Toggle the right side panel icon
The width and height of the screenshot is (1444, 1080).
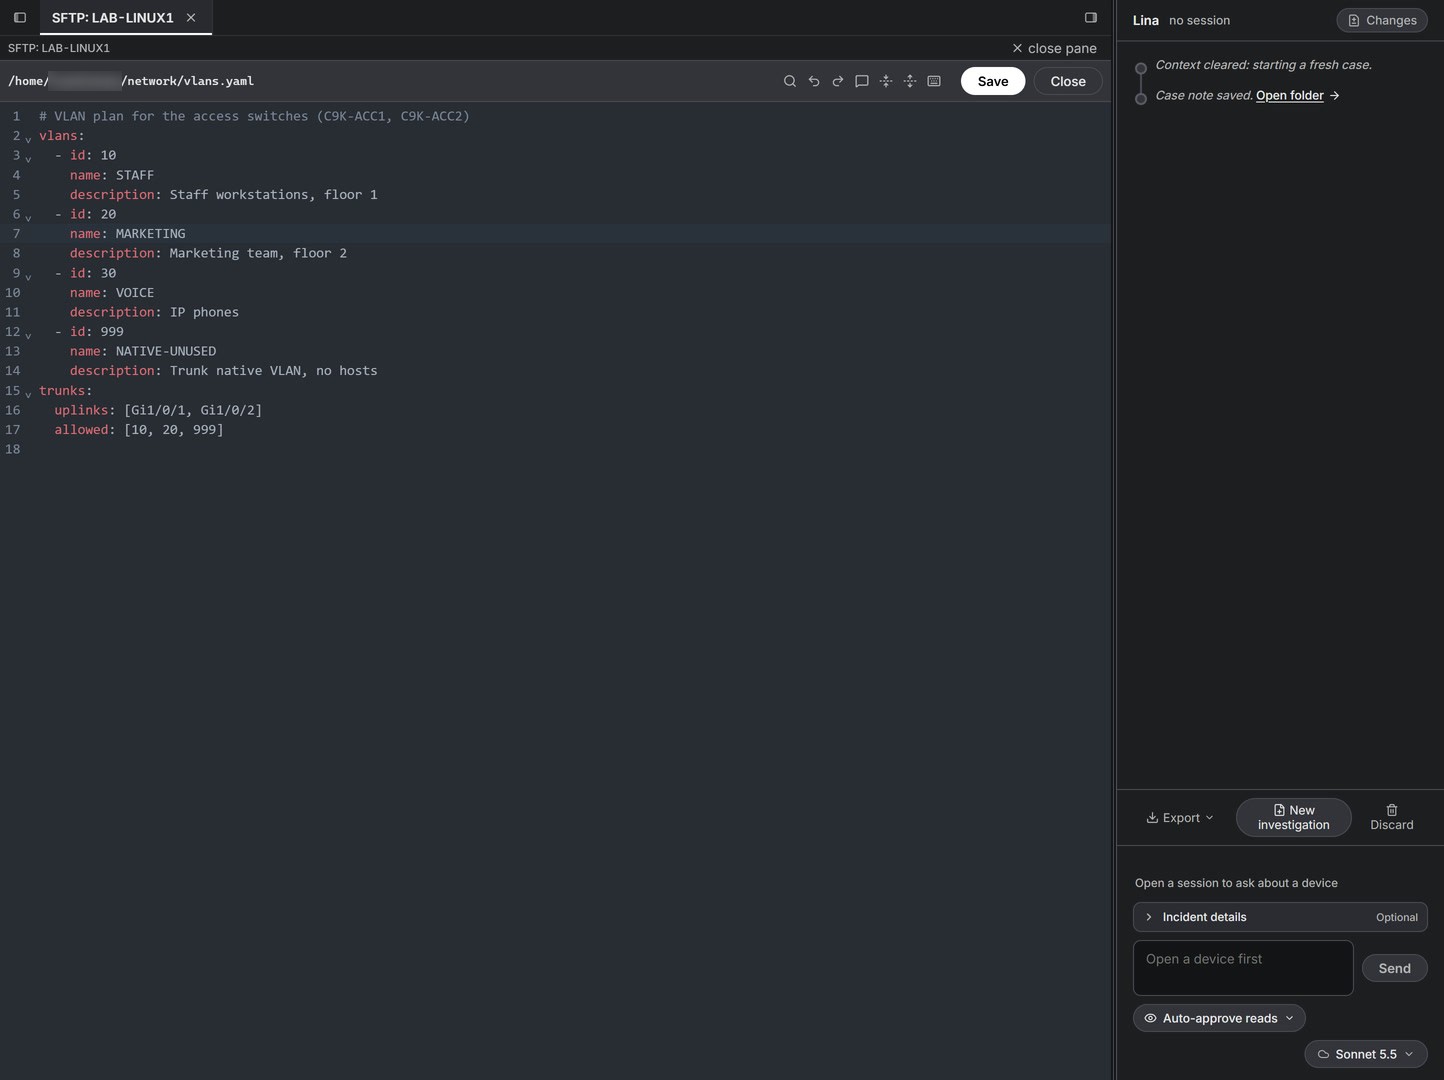pos(1091,17)
